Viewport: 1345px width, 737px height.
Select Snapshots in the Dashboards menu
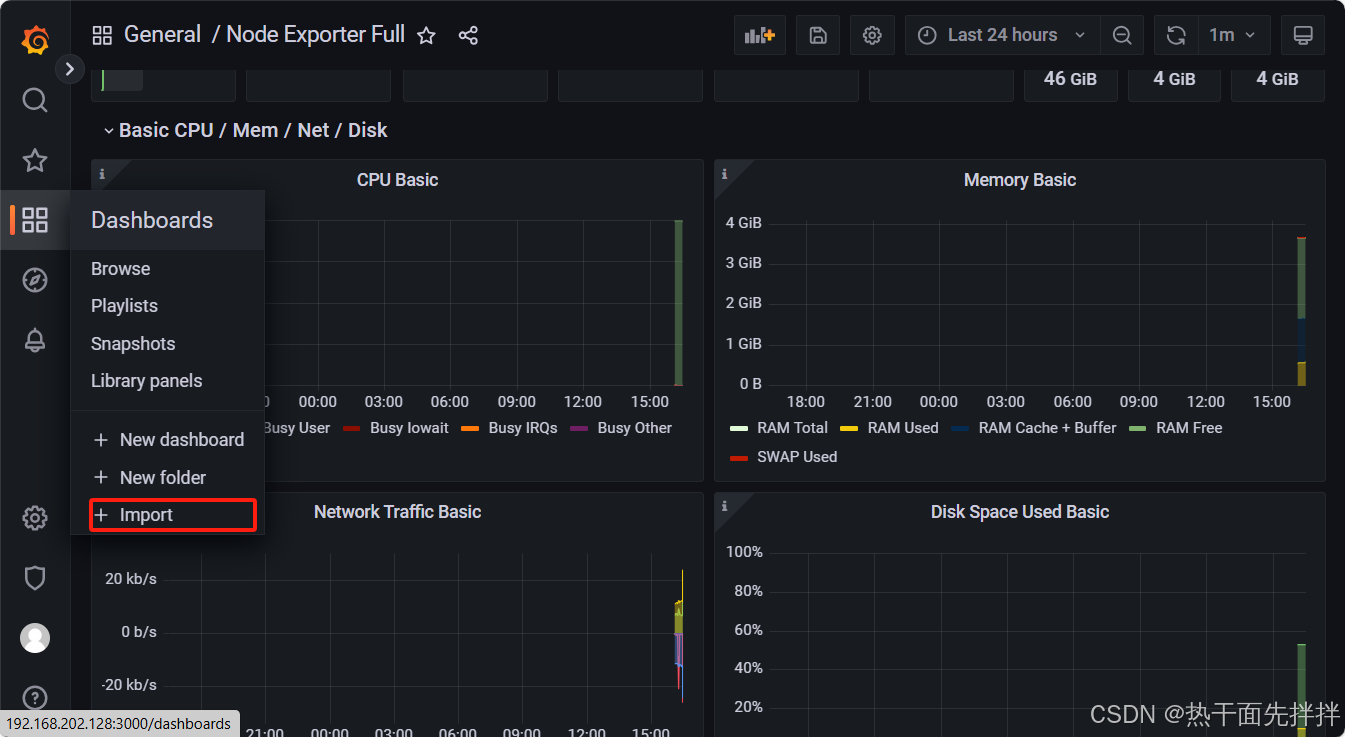(133, 344)
